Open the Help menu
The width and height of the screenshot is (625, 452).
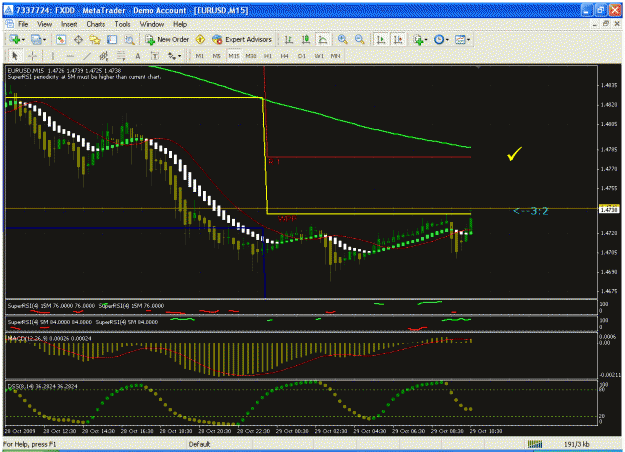(x=180, y=24)
